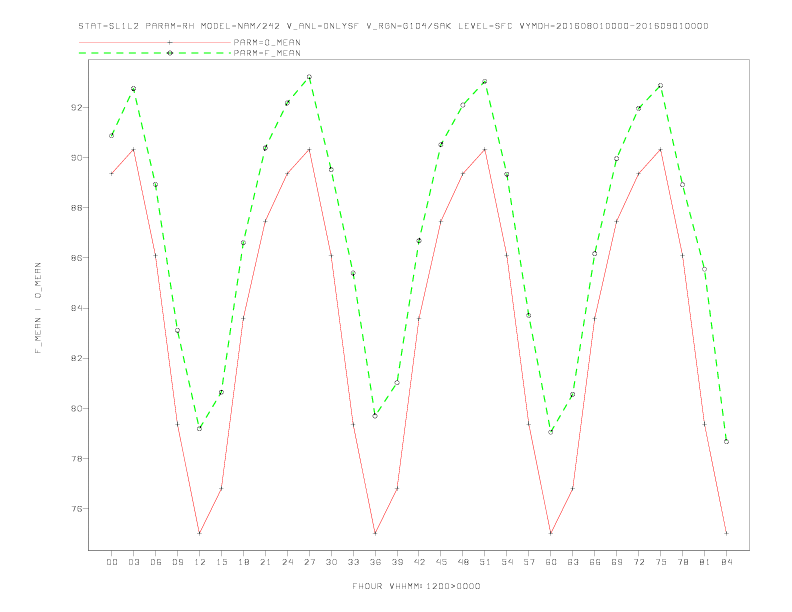Click the PARM=F_MEAN legend label
Screen dimensions: 792x612
pos(267,53)
